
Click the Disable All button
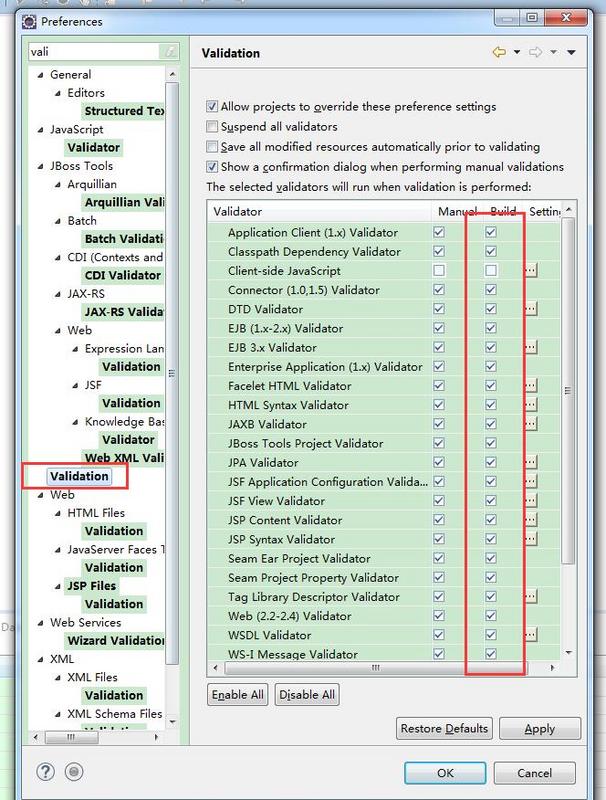(307, 695)
